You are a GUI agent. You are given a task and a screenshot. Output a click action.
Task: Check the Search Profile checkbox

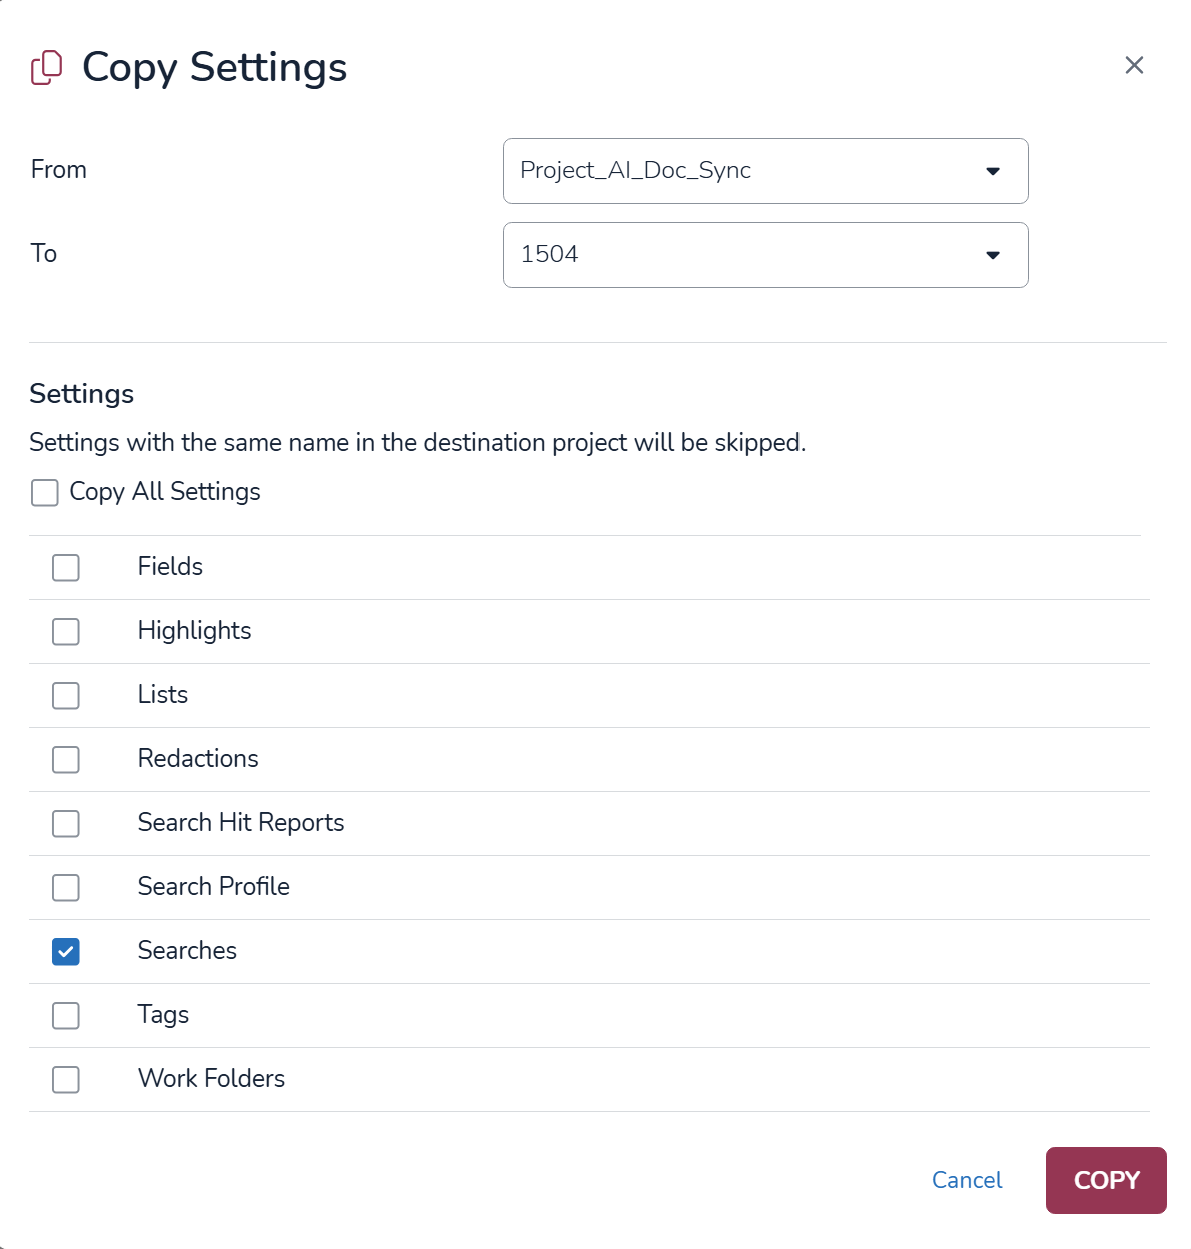(x=66, y=887)
